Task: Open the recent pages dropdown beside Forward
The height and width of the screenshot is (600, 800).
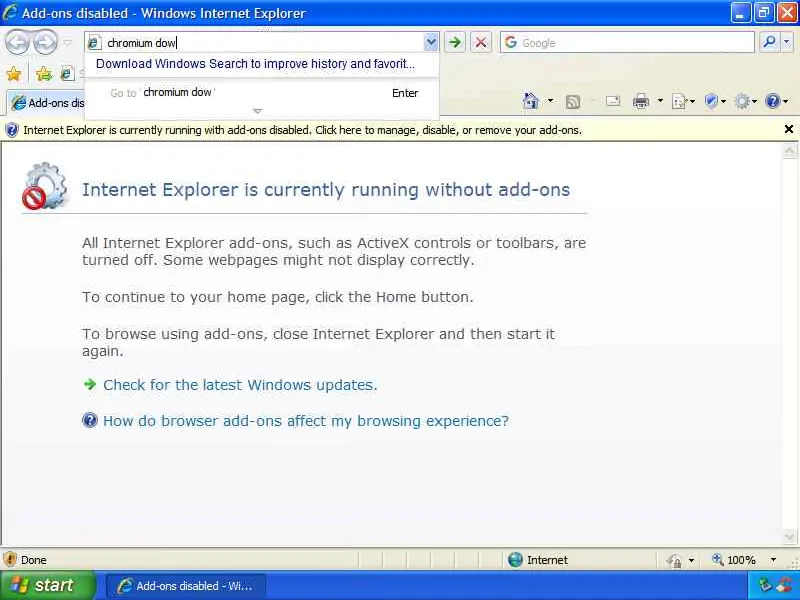Action: coord(67,43)
